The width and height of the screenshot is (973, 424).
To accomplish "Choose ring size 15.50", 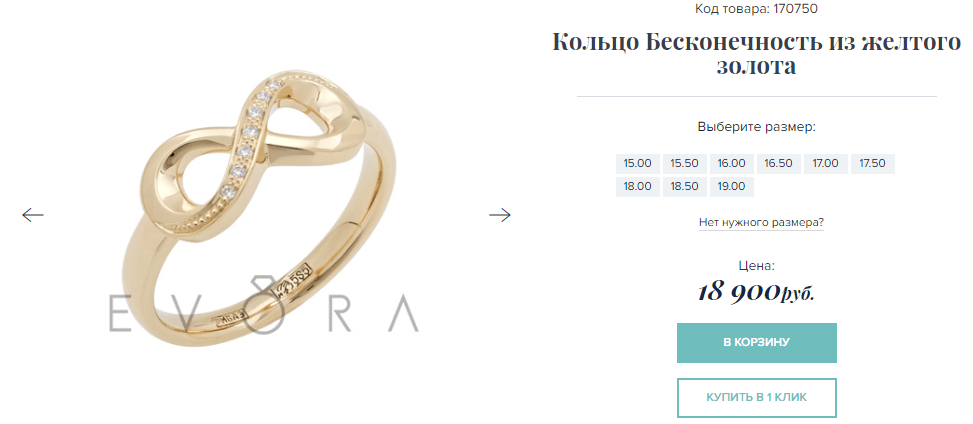I will point(684,164).
